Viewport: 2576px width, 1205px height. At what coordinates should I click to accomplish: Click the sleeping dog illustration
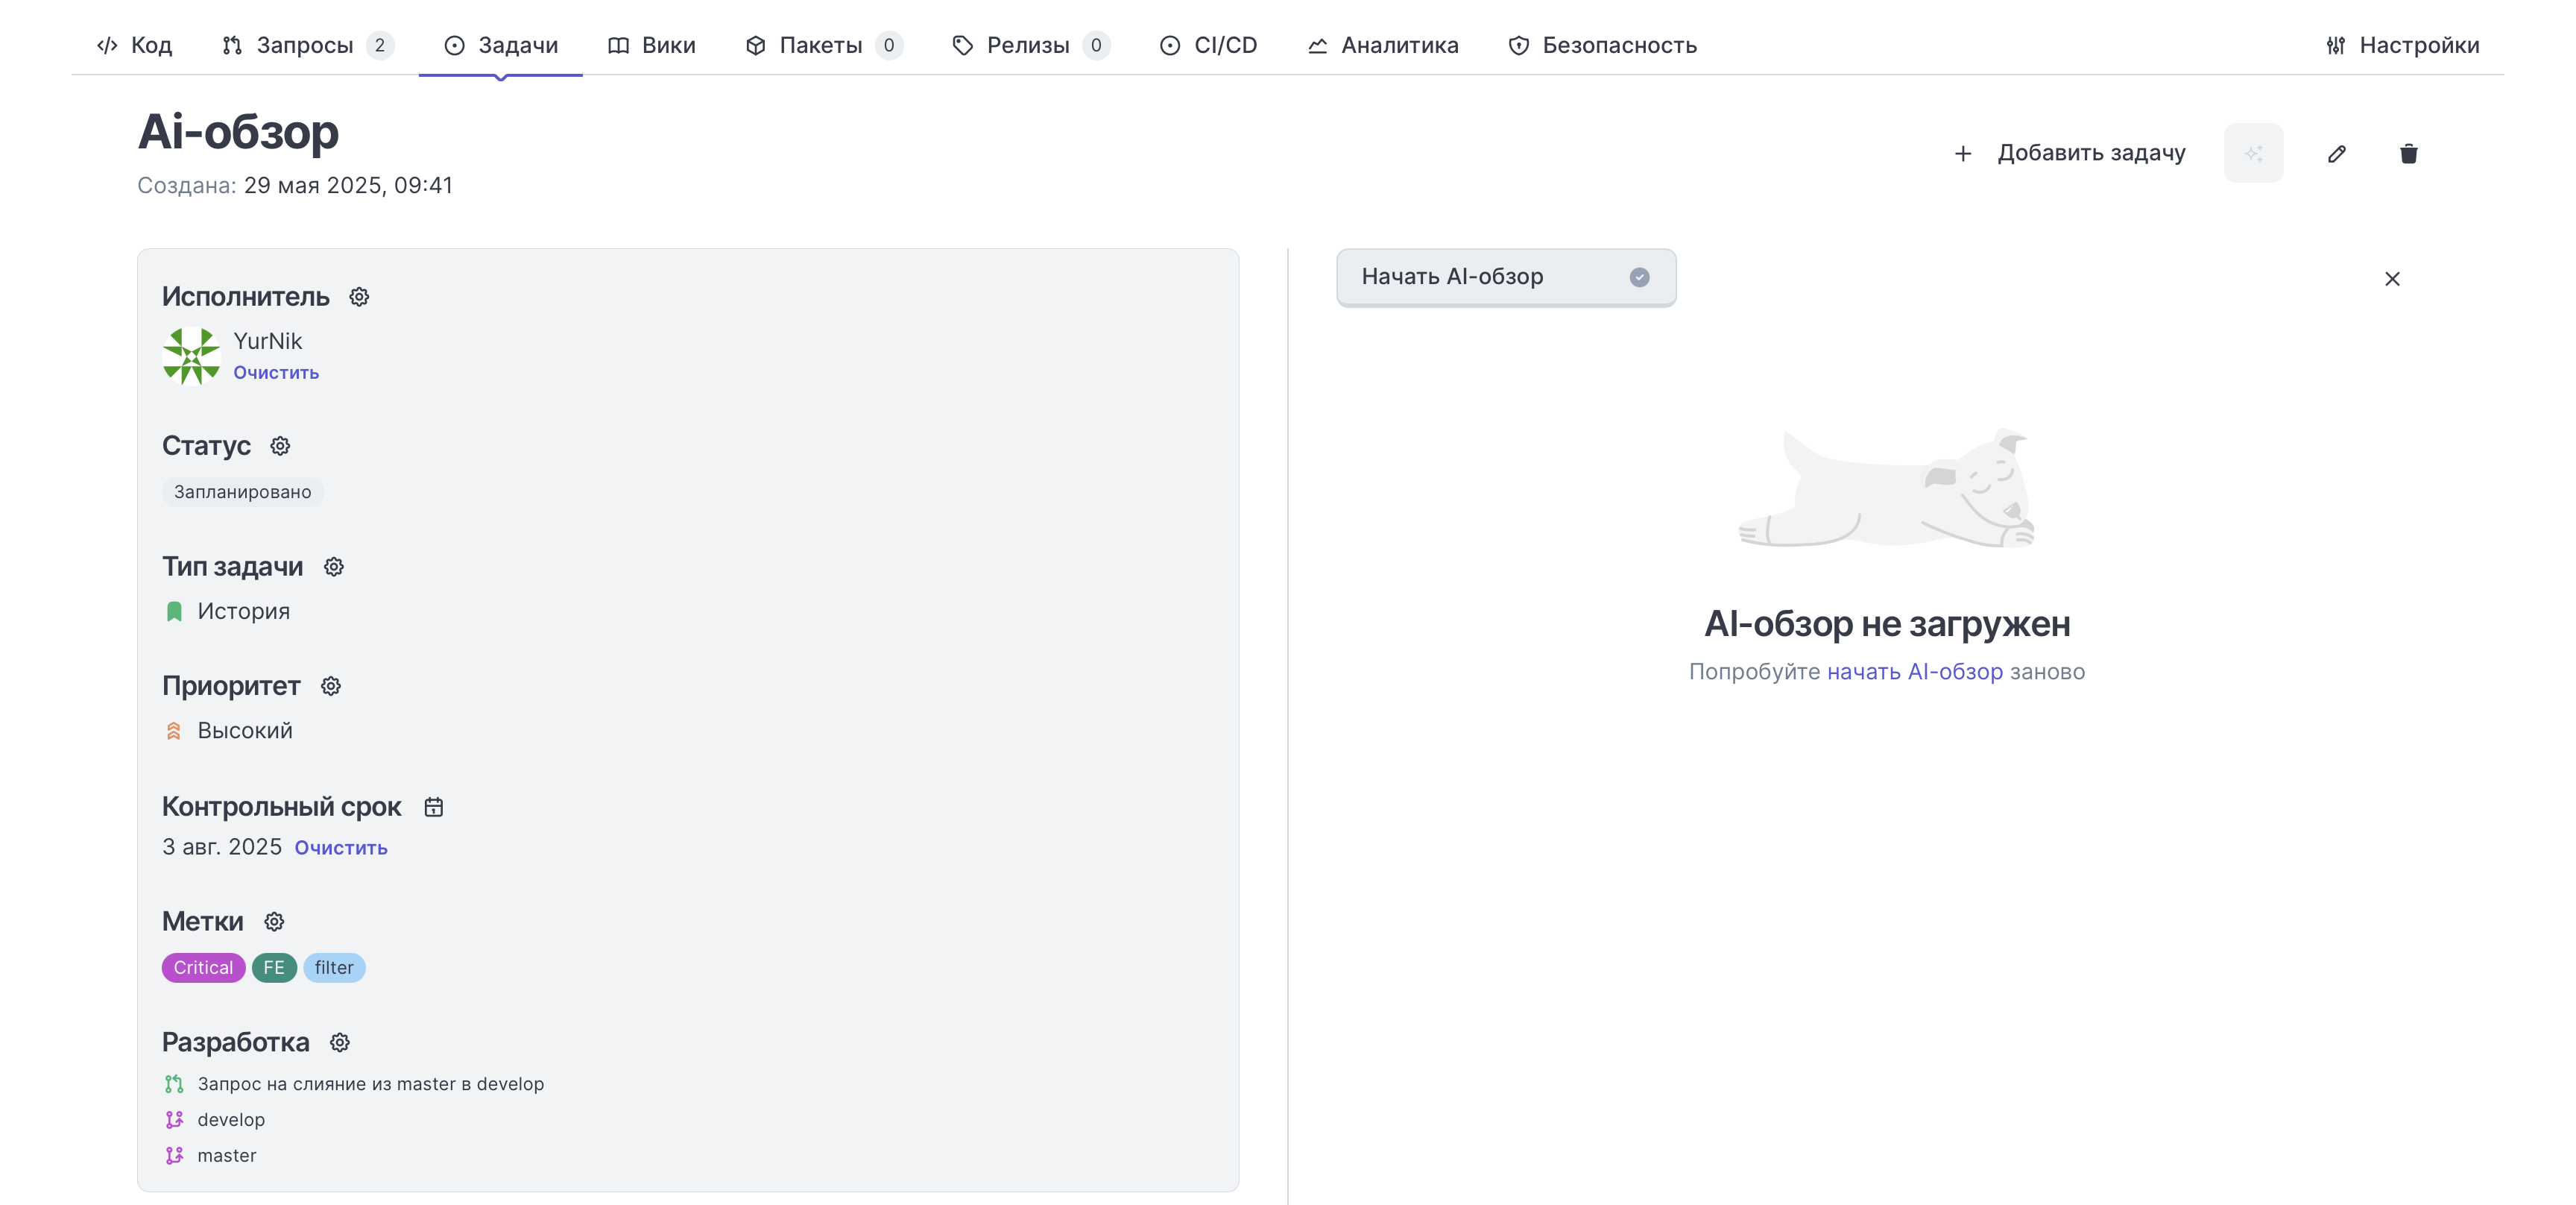(1887, 488)
